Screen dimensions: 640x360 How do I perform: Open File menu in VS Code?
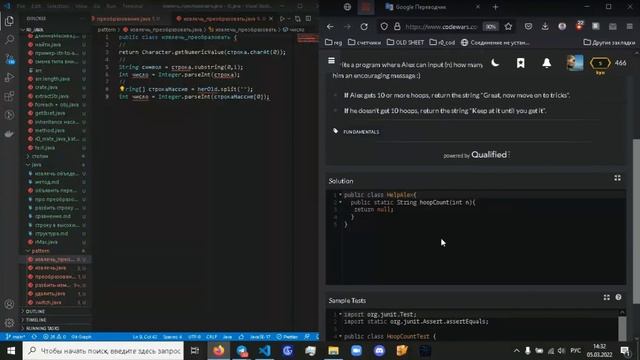21,6
